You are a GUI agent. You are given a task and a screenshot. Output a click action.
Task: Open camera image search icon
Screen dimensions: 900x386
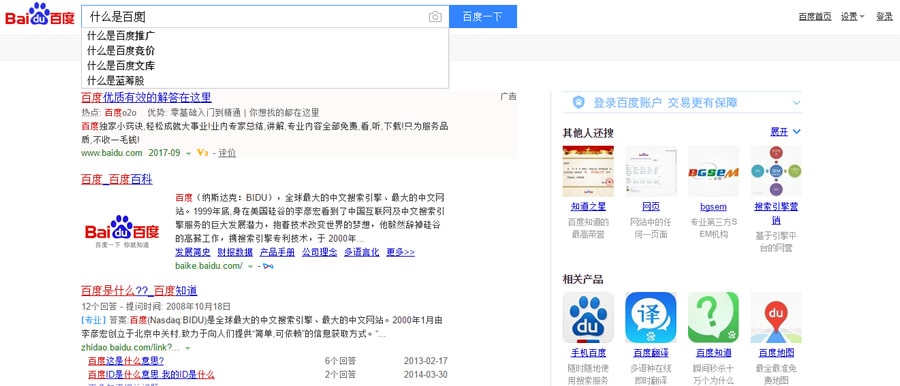click(435, 17)
